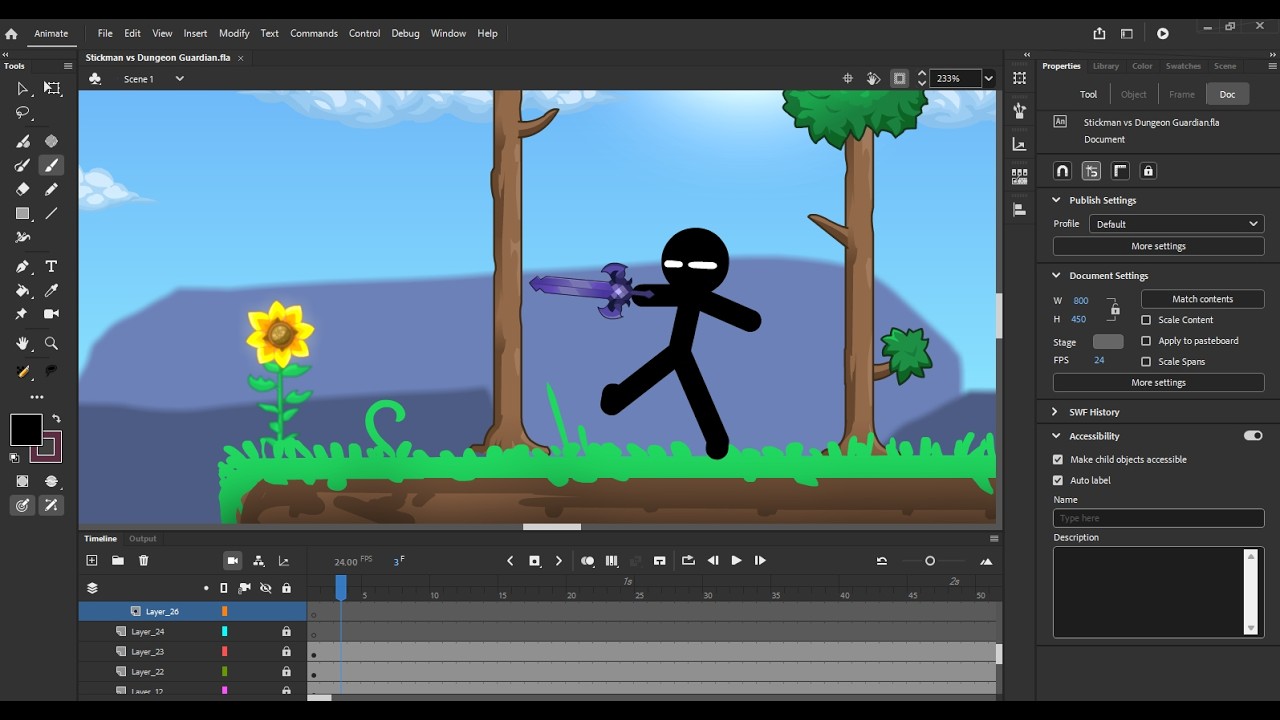The image size is (1280, 720).
Task: Open the File menu
Action: click(x=105, y=33)
